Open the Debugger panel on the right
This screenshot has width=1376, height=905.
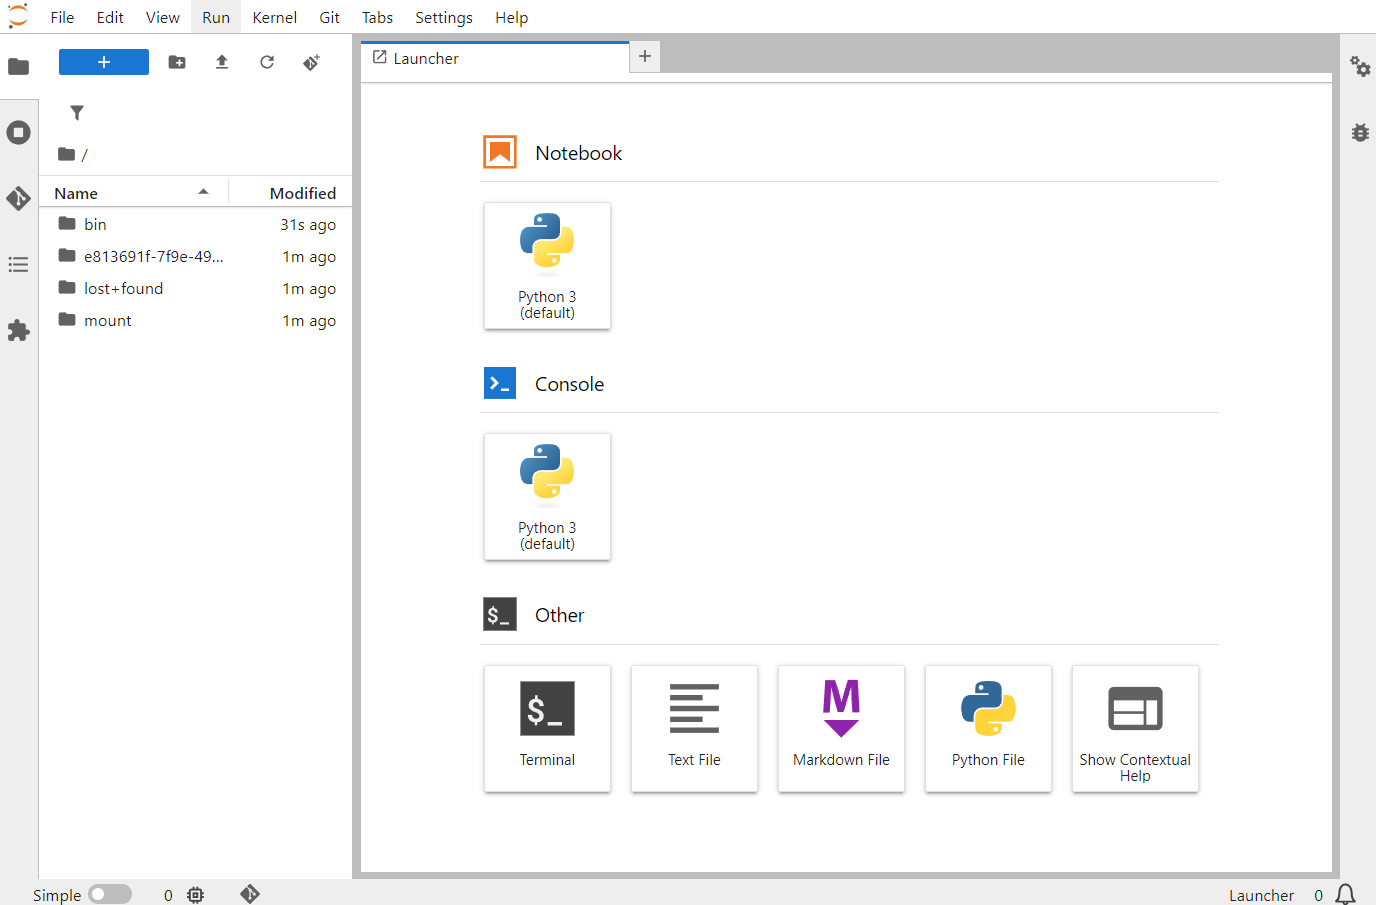(1359, 132)
